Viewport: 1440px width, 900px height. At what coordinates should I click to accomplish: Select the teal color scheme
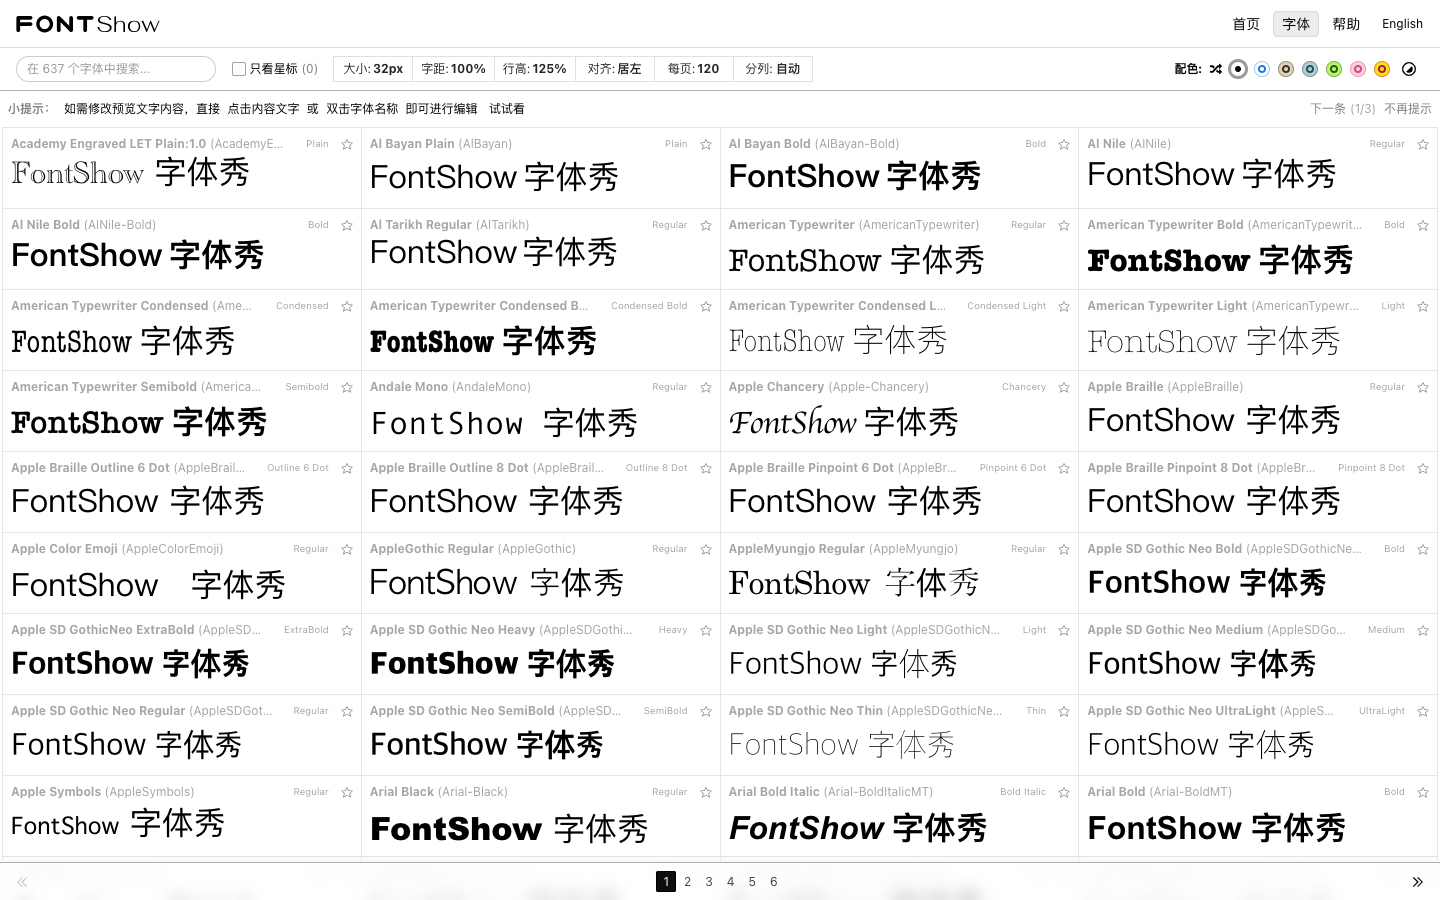pyautogui.click(x=1310, y=69)
